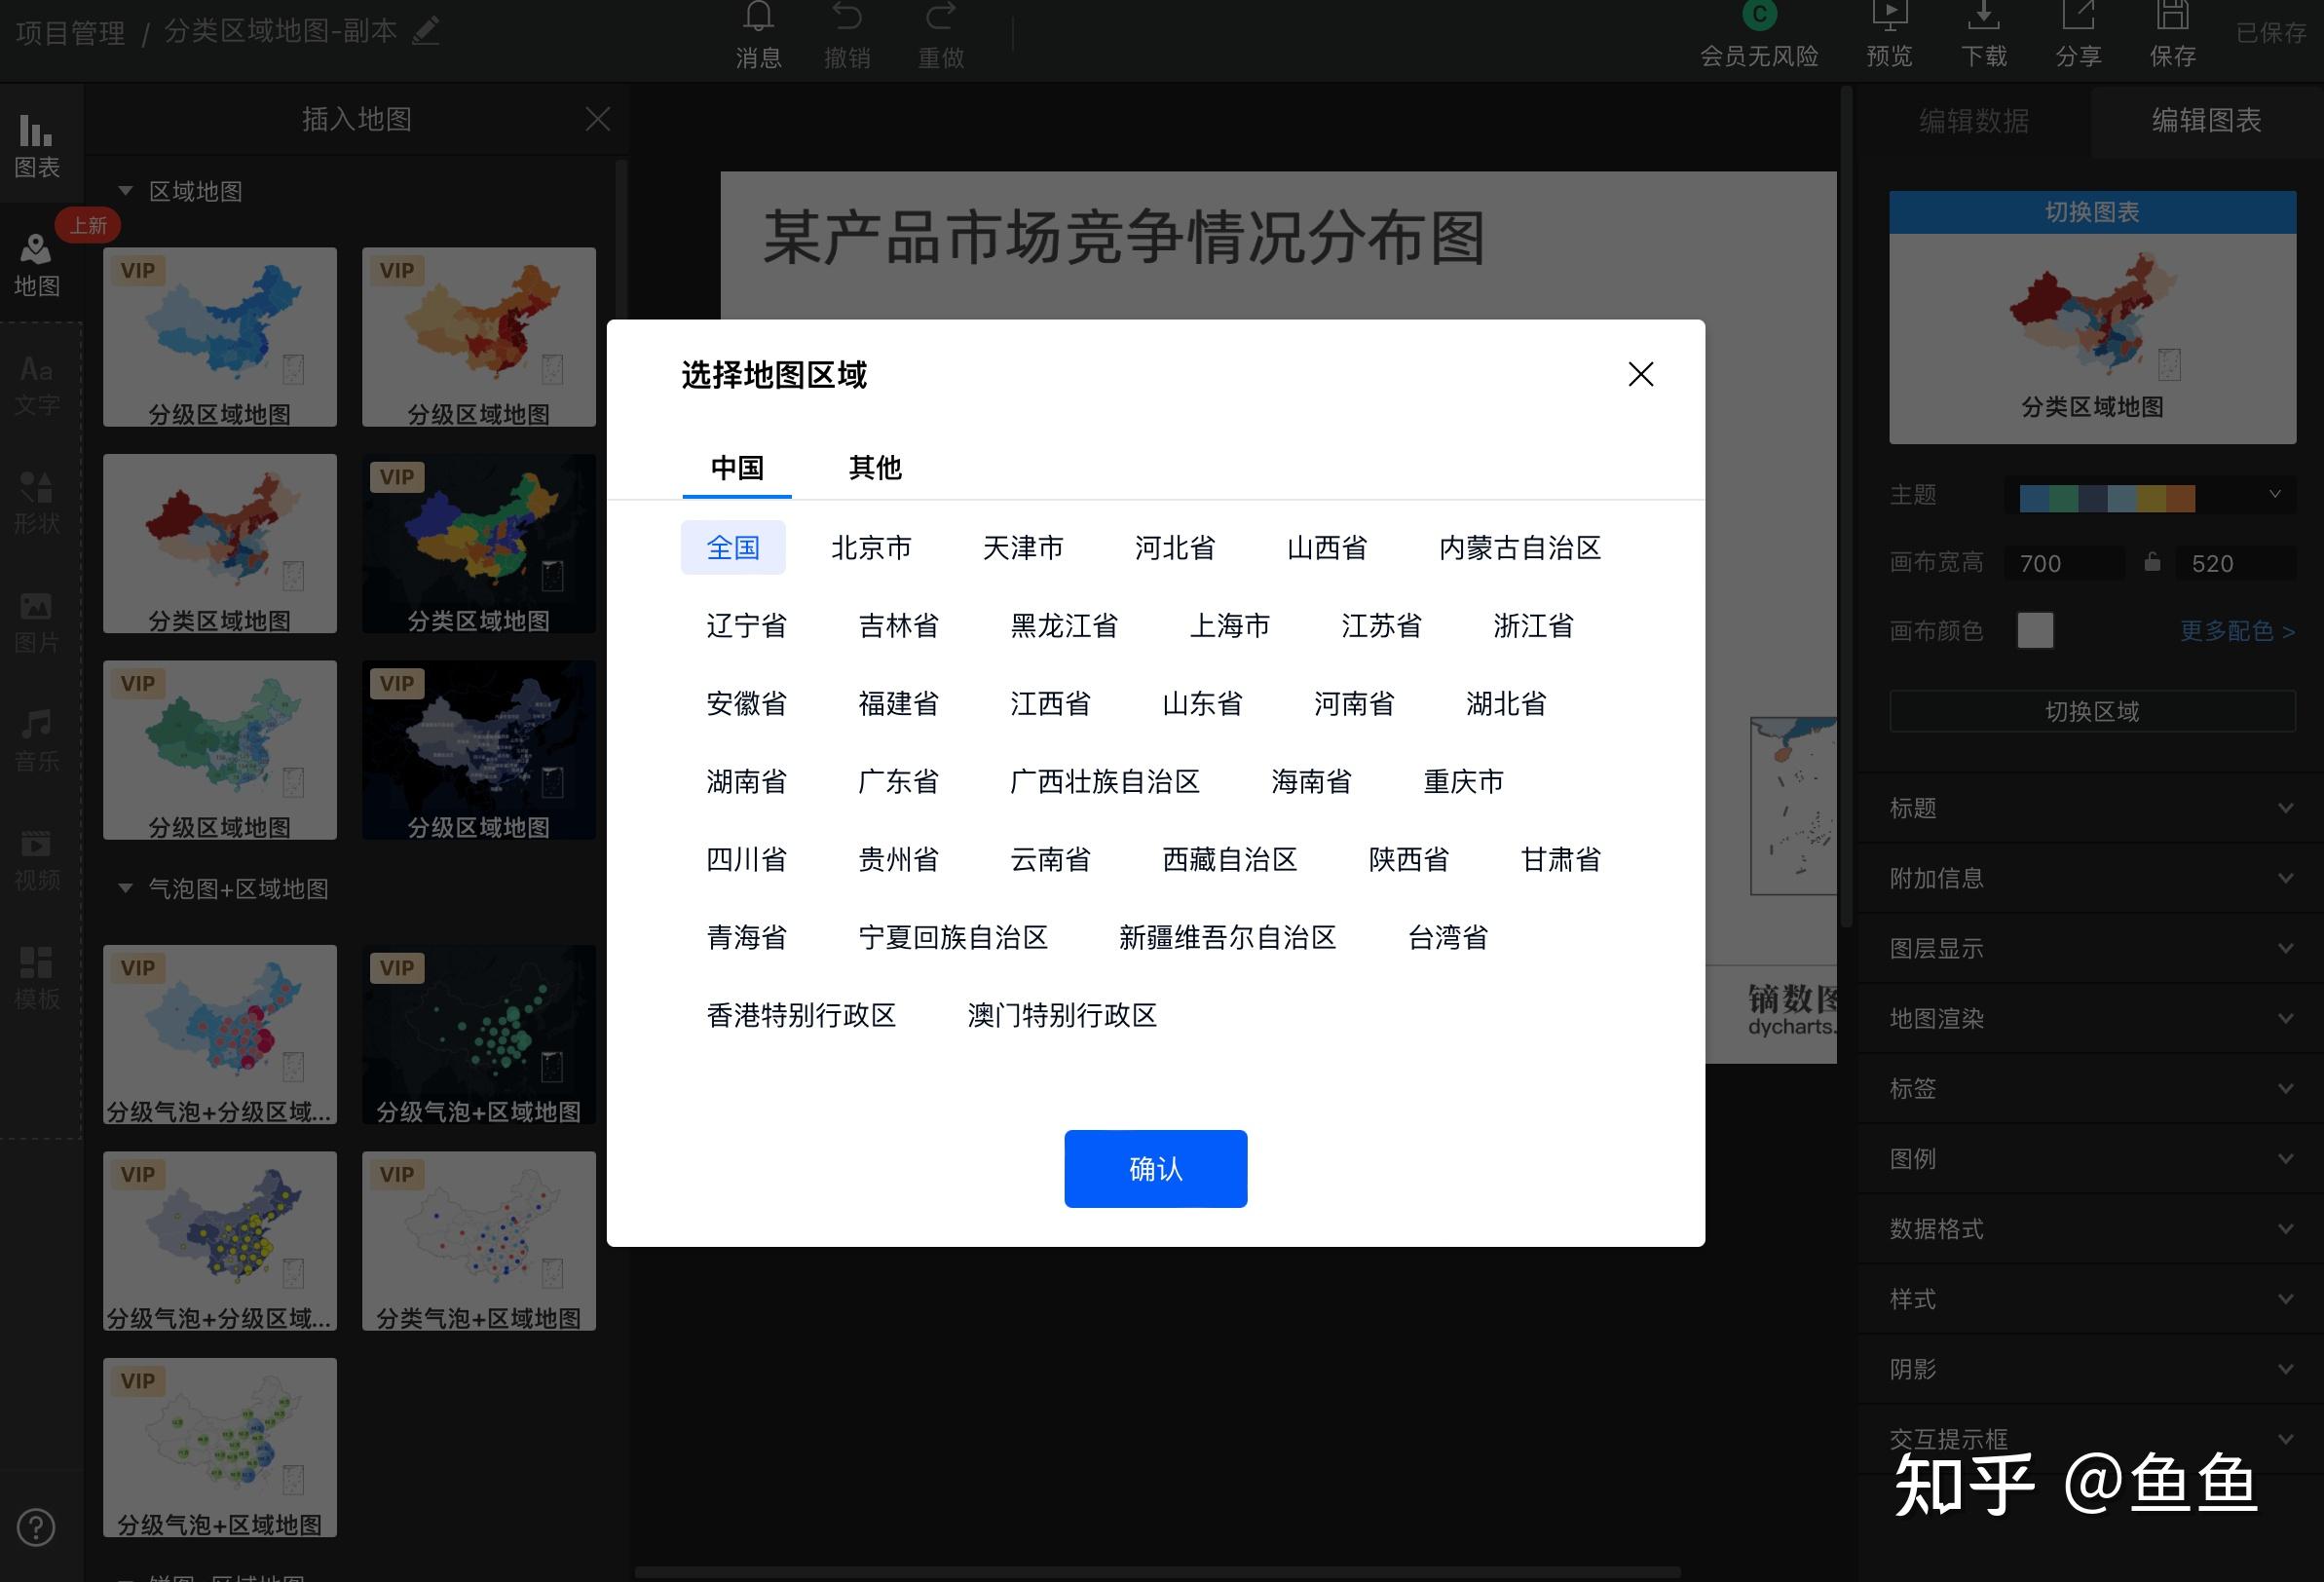Open the 模板 sidebar section
This screenshot has width=2324, height=1582.
point(37,978)
